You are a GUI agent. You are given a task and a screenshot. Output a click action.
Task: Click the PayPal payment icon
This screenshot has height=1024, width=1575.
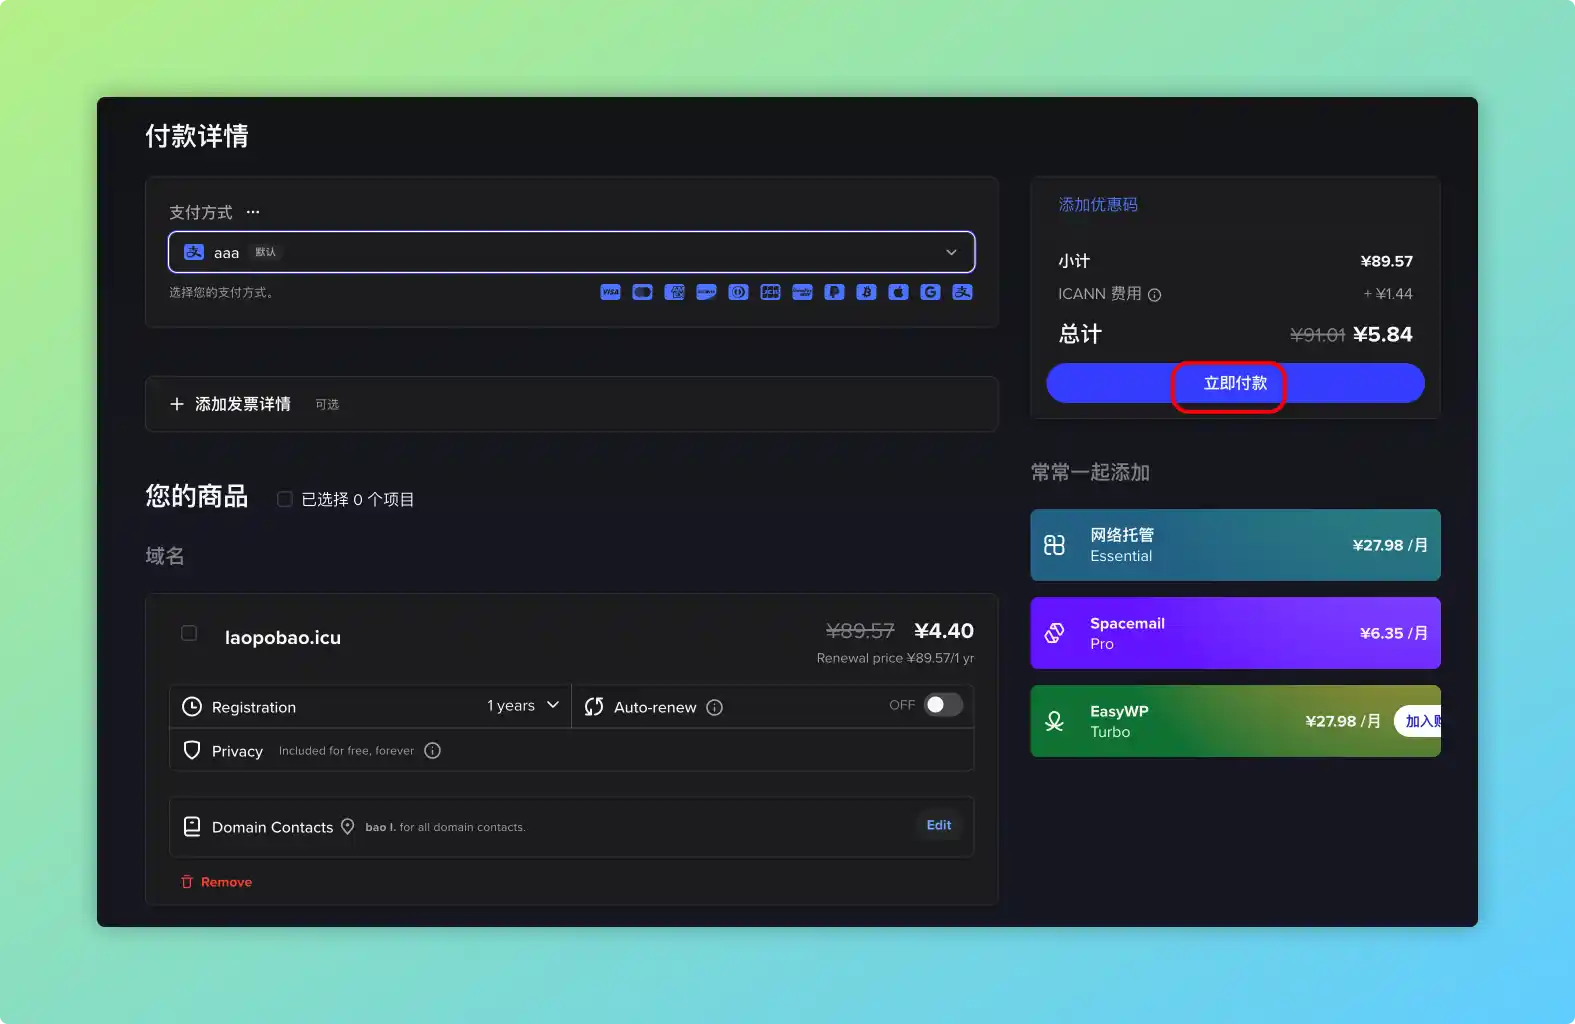tap(834, 292)
